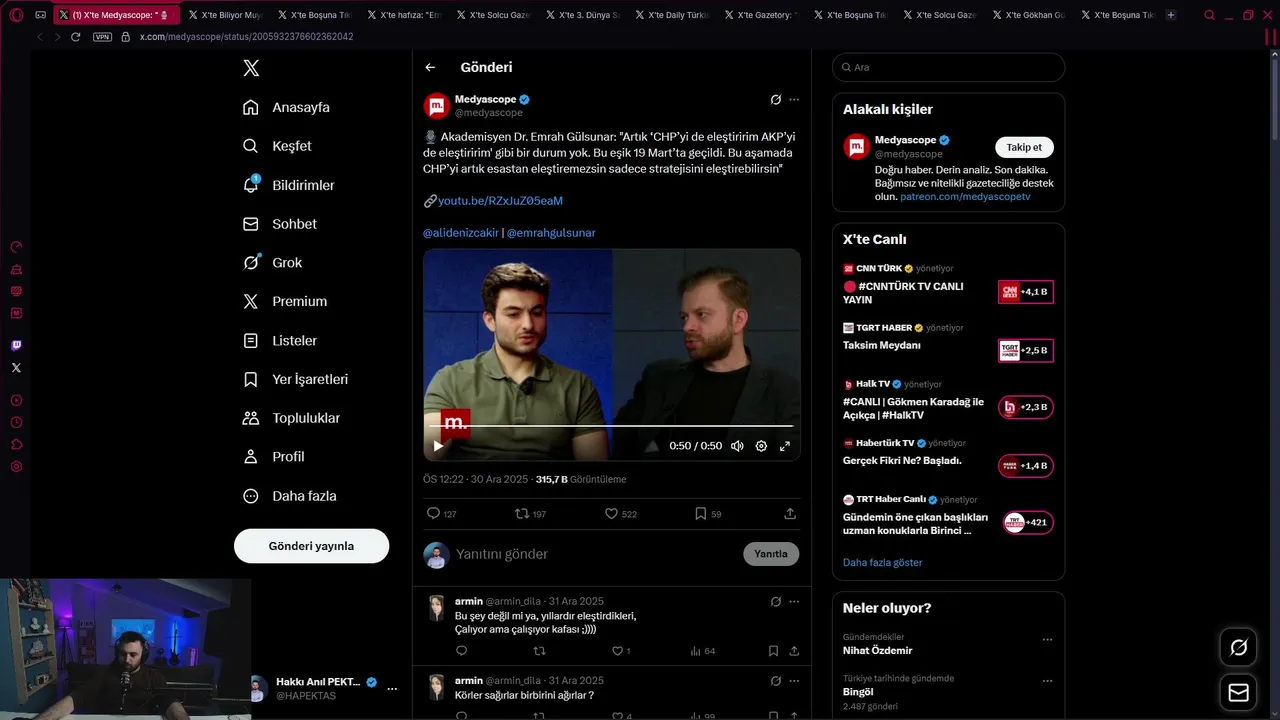Open browser search tabs icon

tap(1209, 15)
